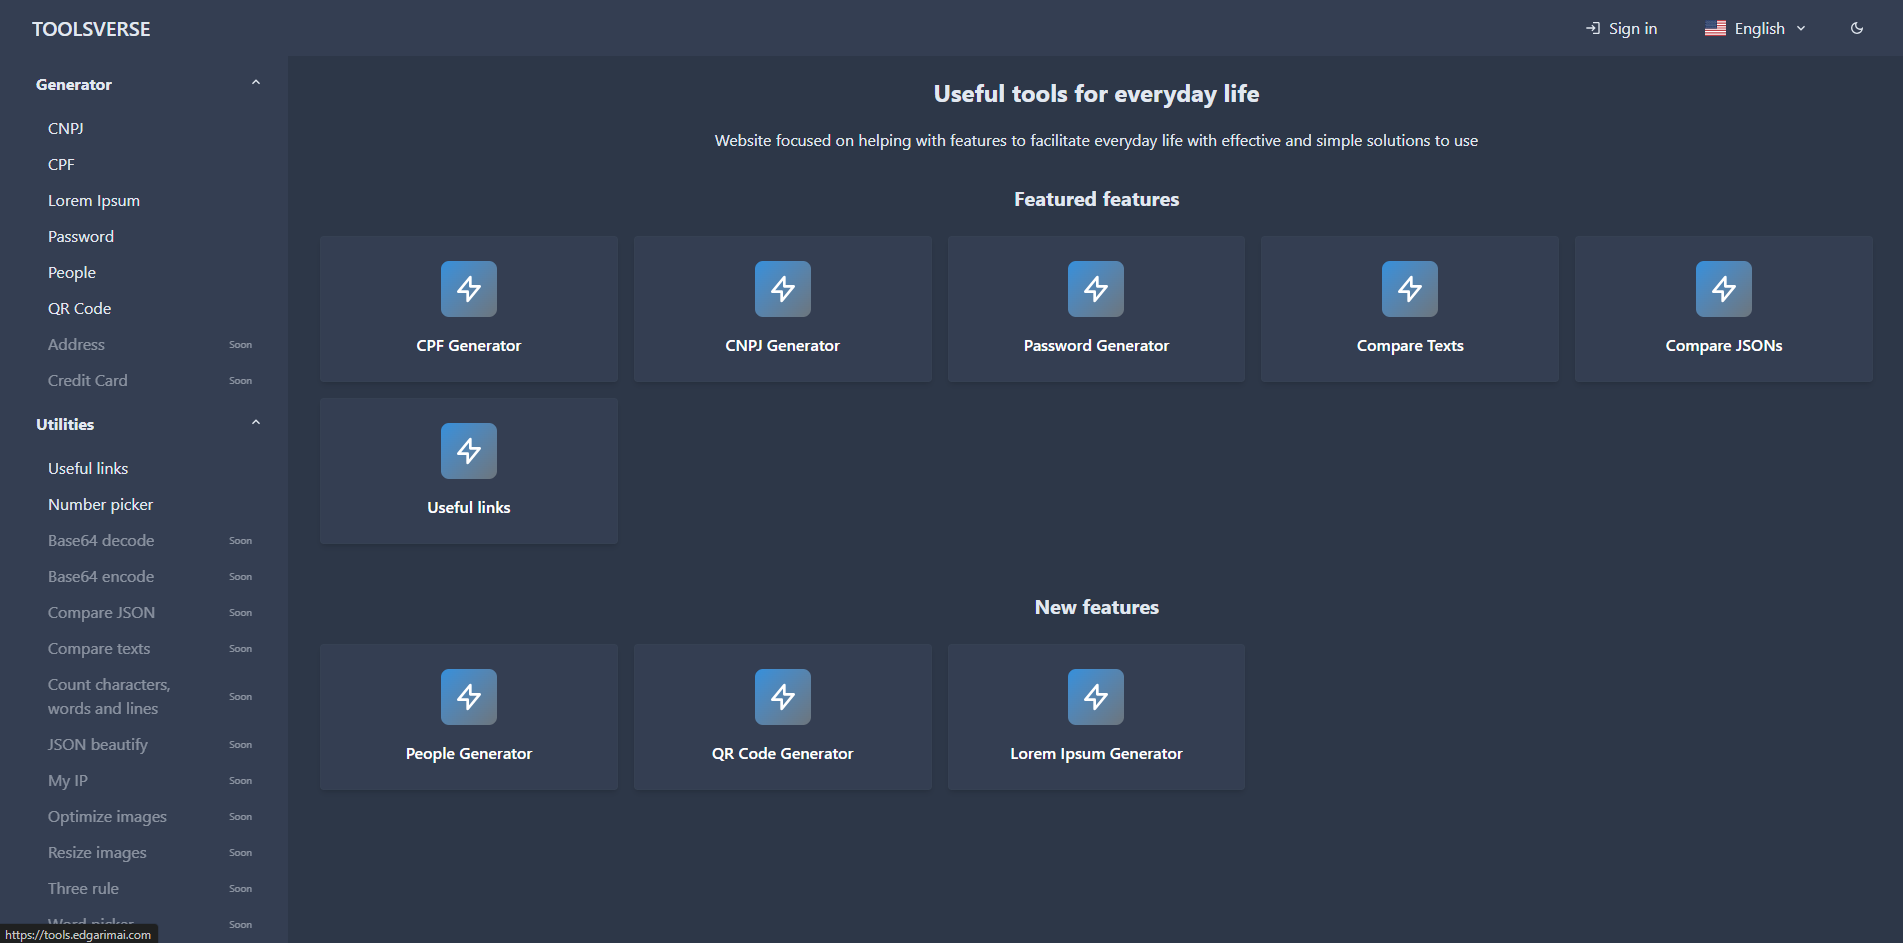Open CPF Generator via its lightning icon
Image resolution: width=1903 pixels, height=943 pixels.
[x=468, y=289]
